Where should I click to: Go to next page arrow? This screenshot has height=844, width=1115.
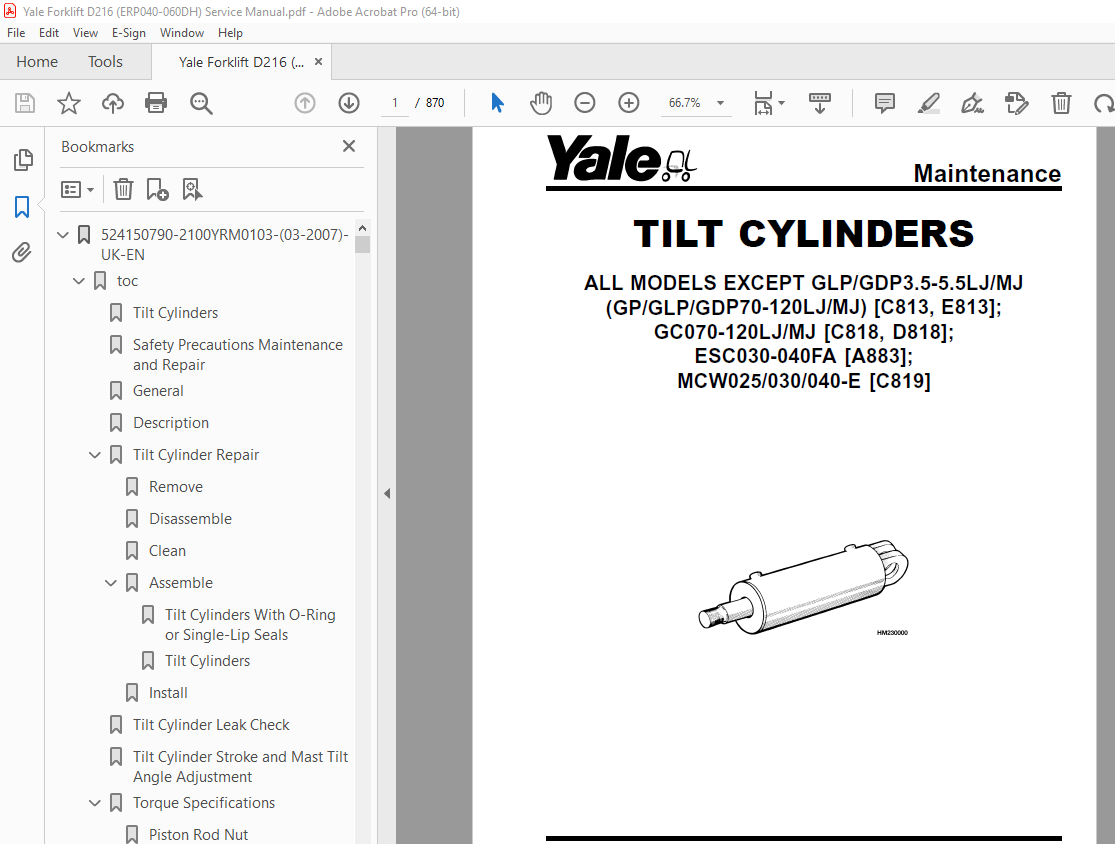pos(348,103)
